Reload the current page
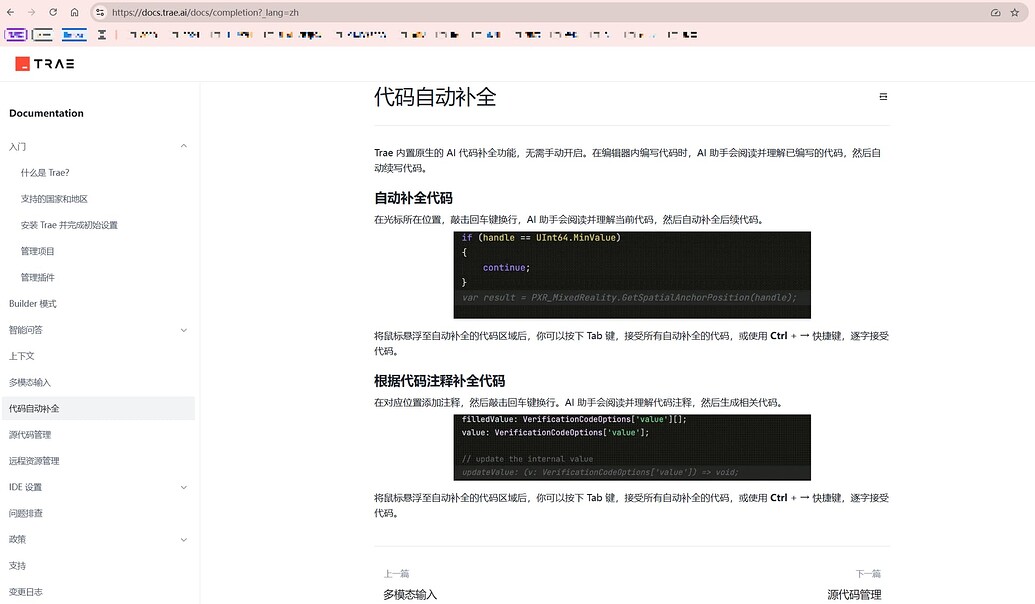 click(53, 13)
